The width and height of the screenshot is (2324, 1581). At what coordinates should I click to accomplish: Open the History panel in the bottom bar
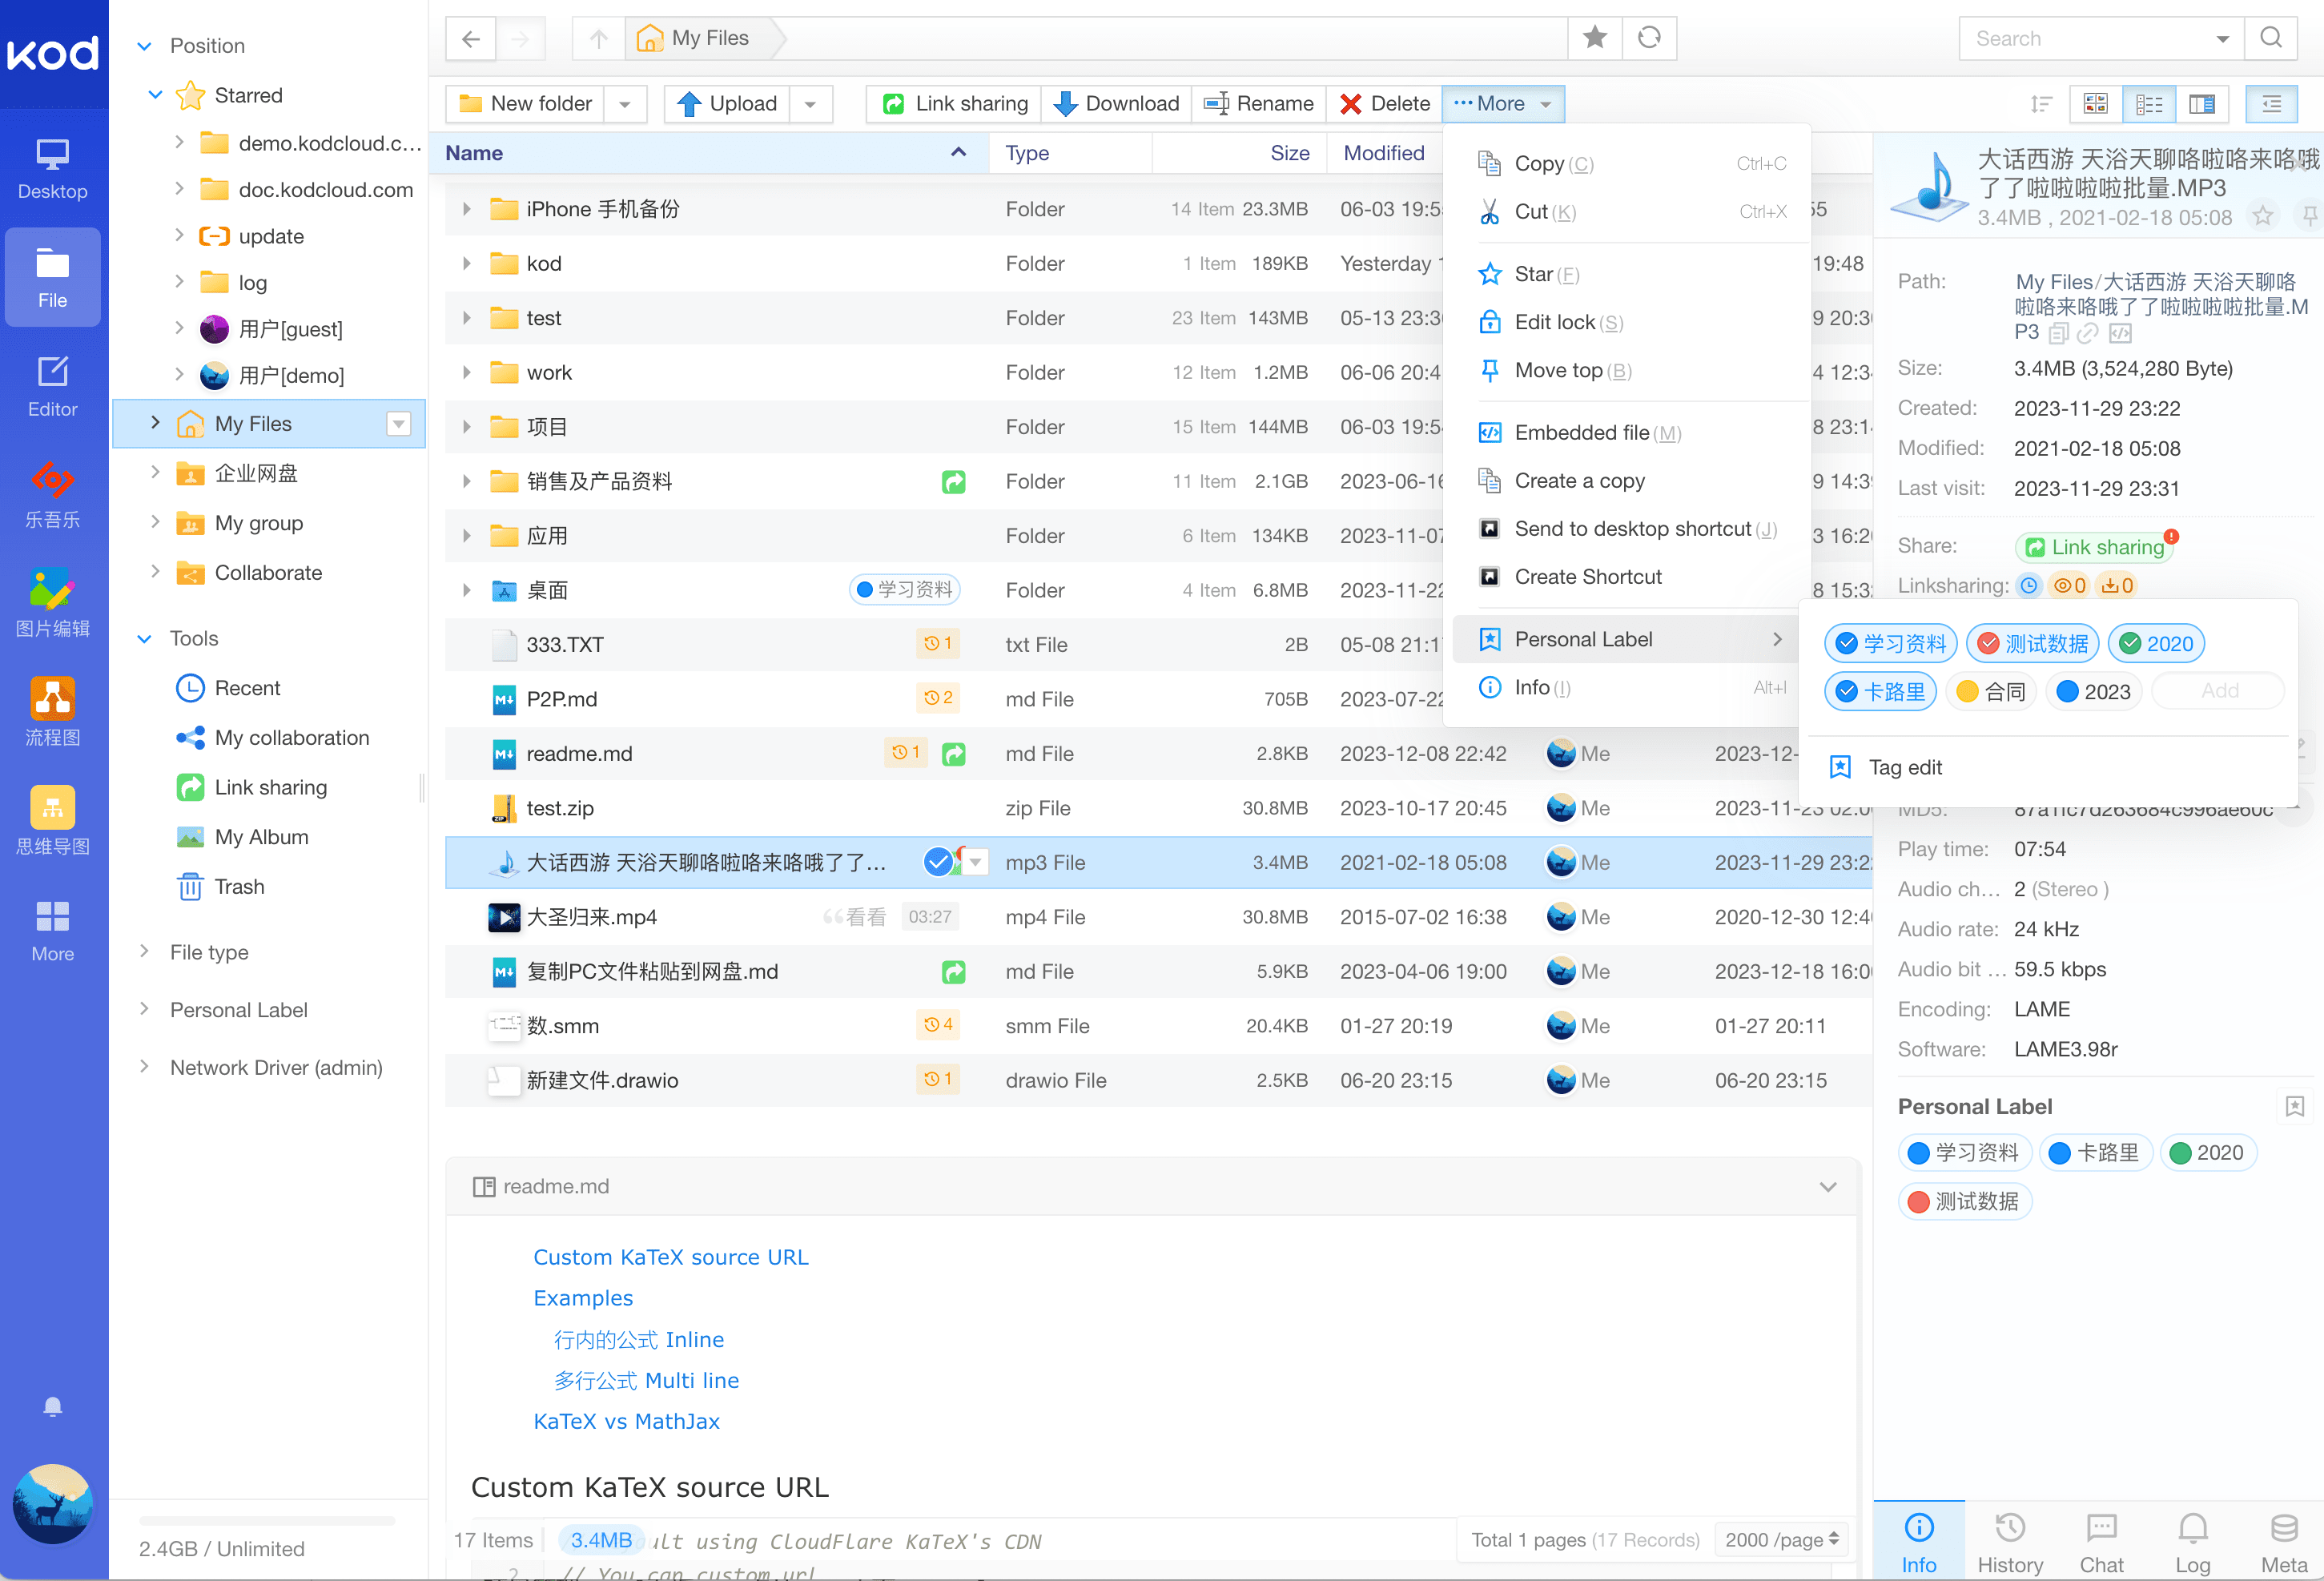click(2011, 1540)
